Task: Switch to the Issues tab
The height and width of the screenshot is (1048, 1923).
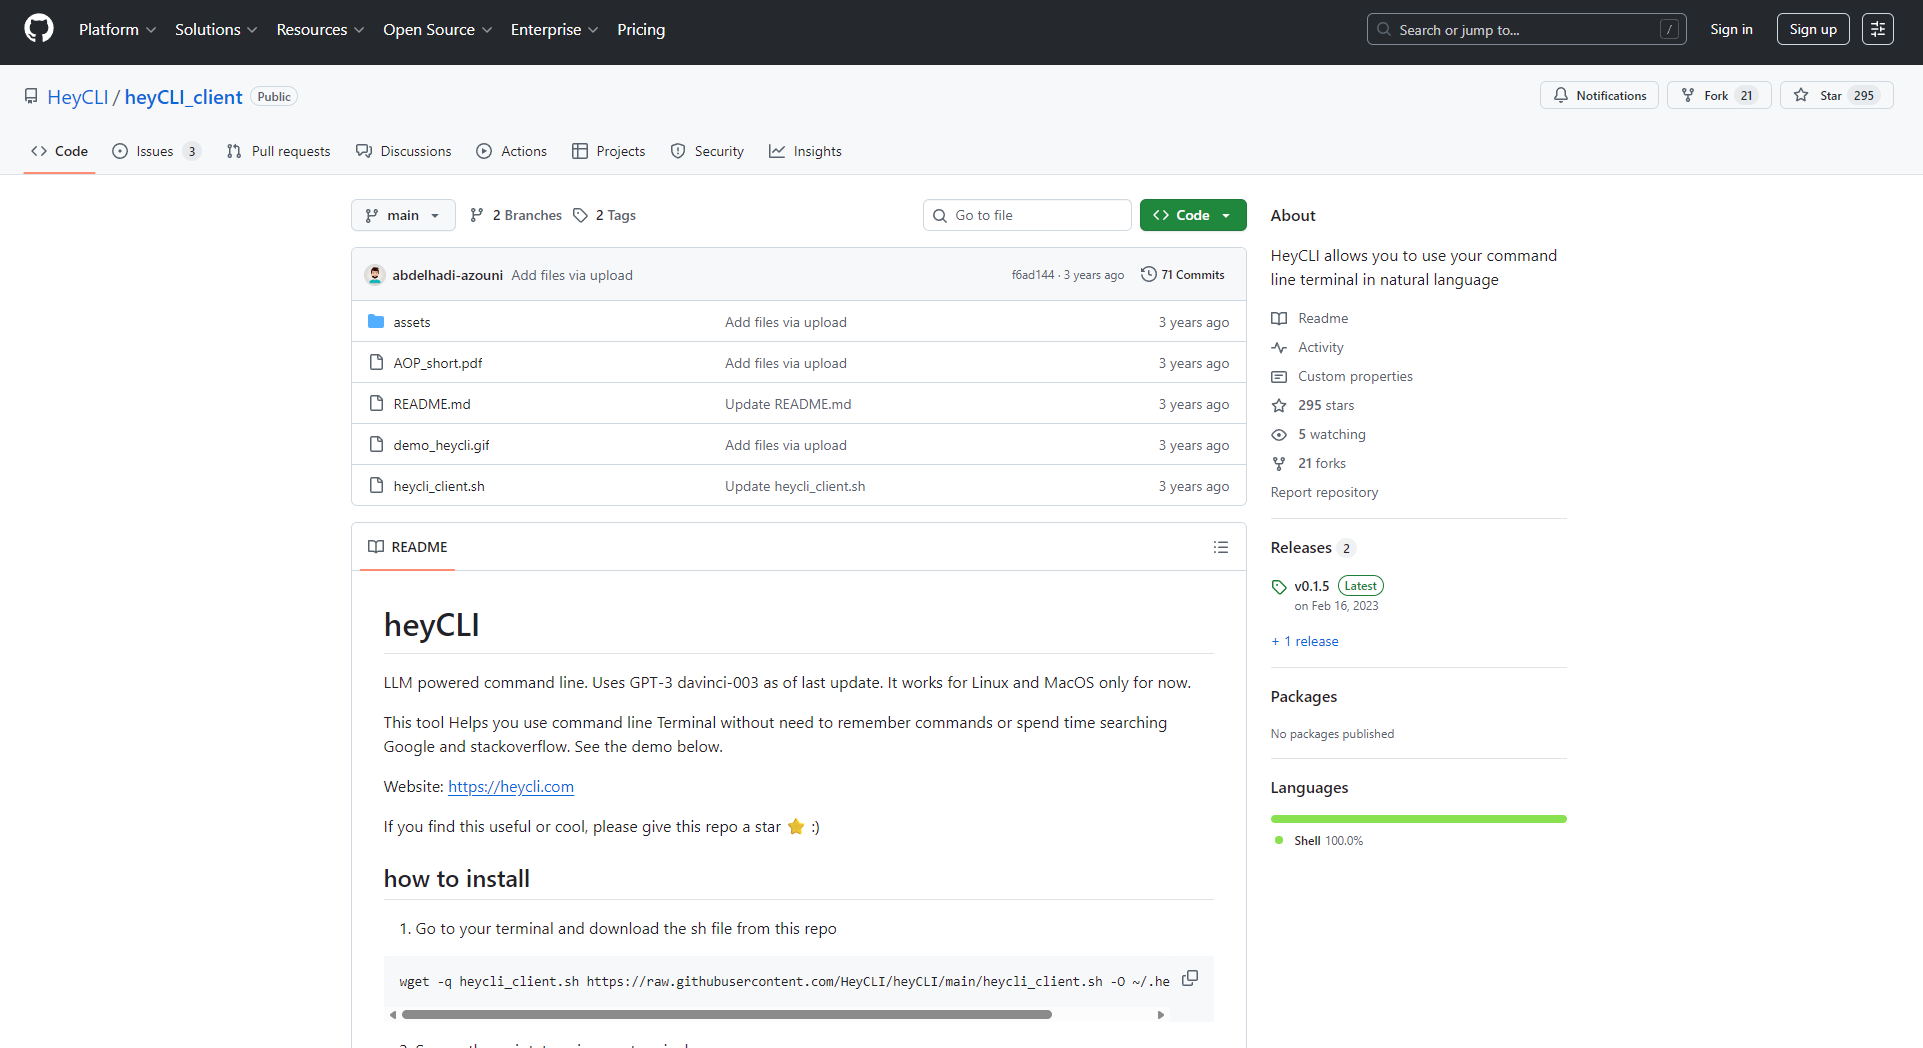Action: [x=156, y=151]
